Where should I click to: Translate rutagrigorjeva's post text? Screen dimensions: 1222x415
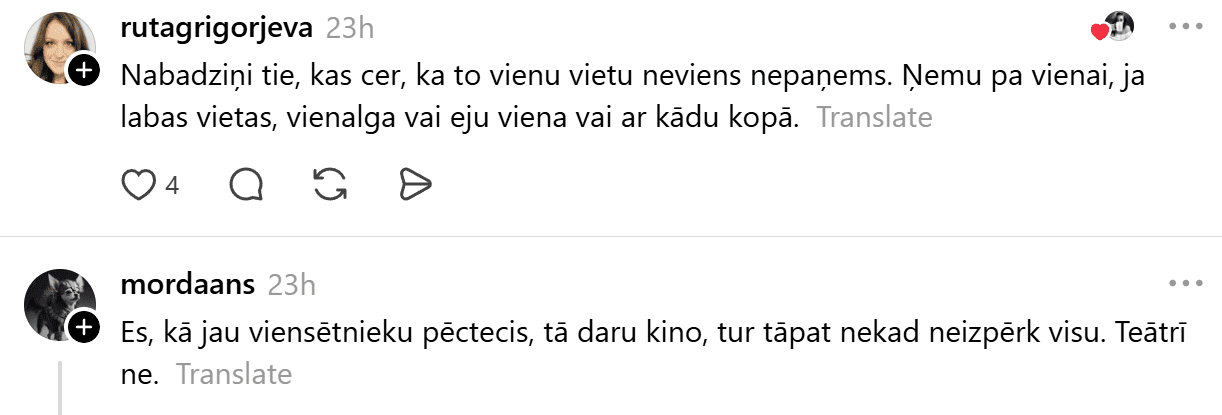tap(874, 118)
